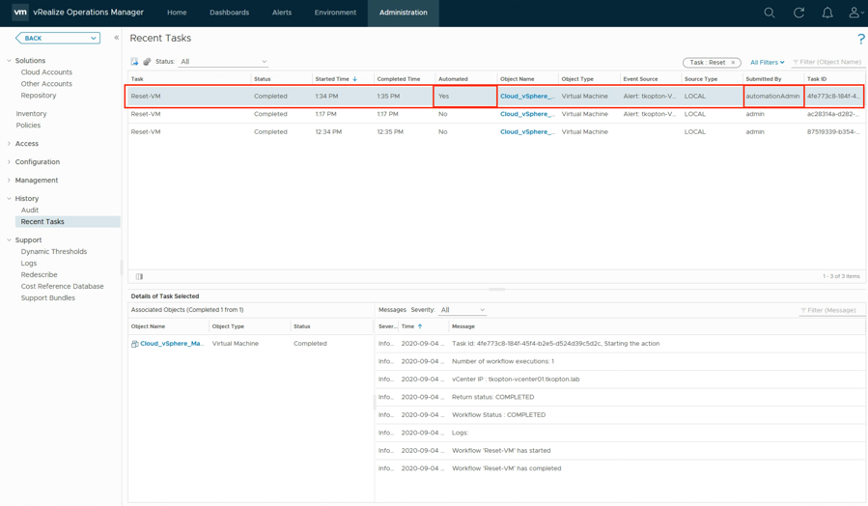Open column chooser icon below tasks table

140,276
